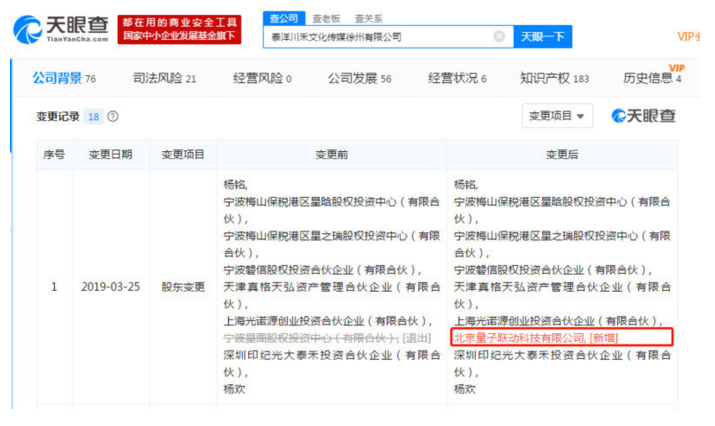Open the 知识产权 section tab
The image size is (715, 426).
(554, 78)
